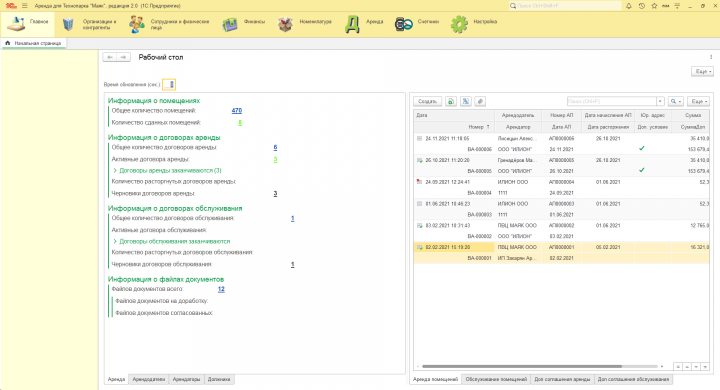Image resolution: width=720 pixels, height=390 pixels.
Task: Click the row icon of 02.02.2021 entry
Action: (419, 247)
